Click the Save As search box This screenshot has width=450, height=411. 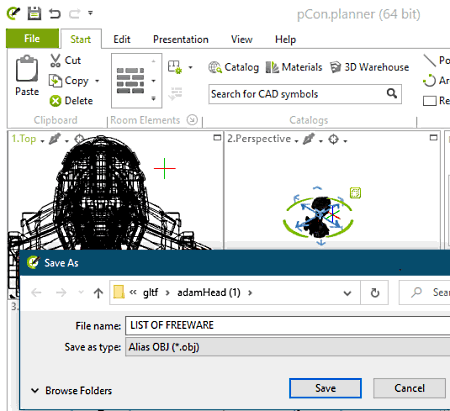[425, 293]
